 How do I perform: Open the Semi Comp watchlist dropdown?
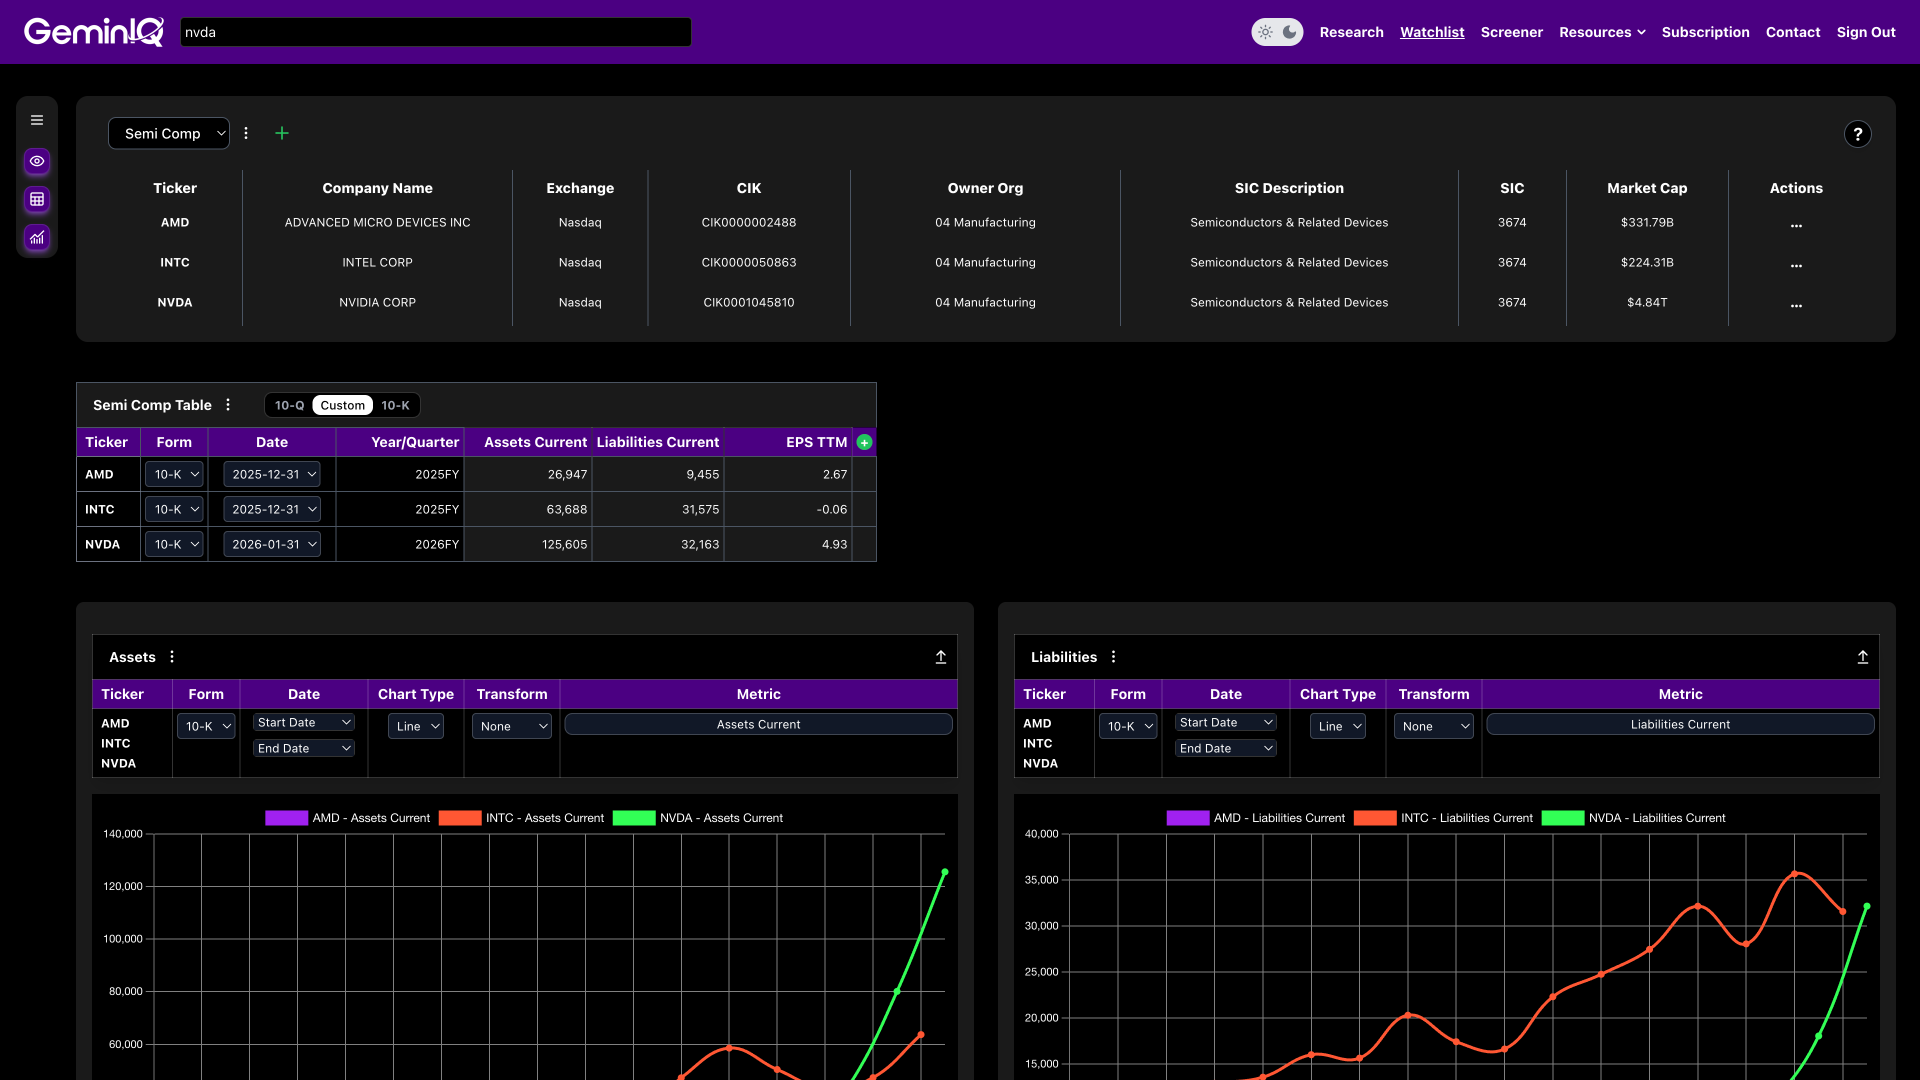coord(169,133)
